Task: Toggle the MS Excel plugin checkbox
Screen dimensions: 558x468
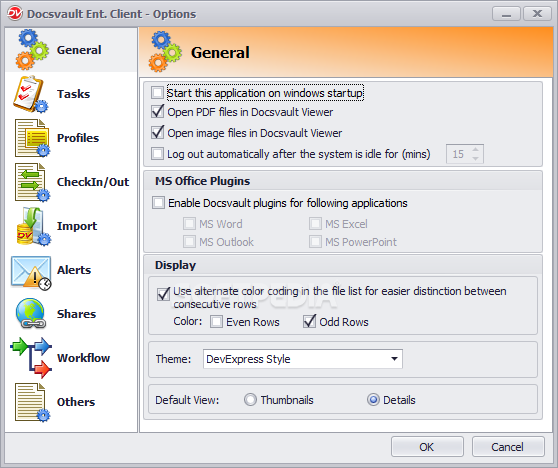Action: tap(315, 224)
